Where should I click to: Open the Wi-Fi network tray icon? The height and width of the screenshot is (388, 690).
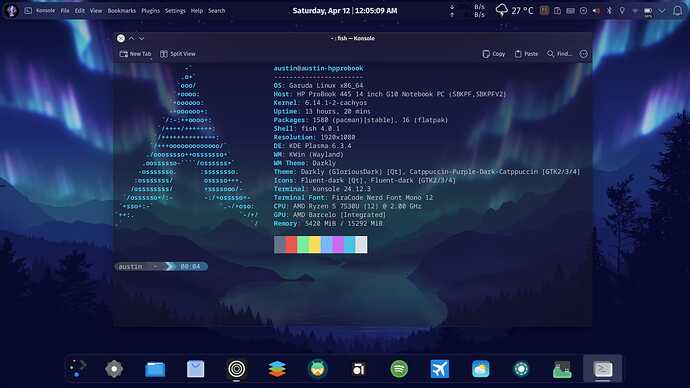(635, 11)
